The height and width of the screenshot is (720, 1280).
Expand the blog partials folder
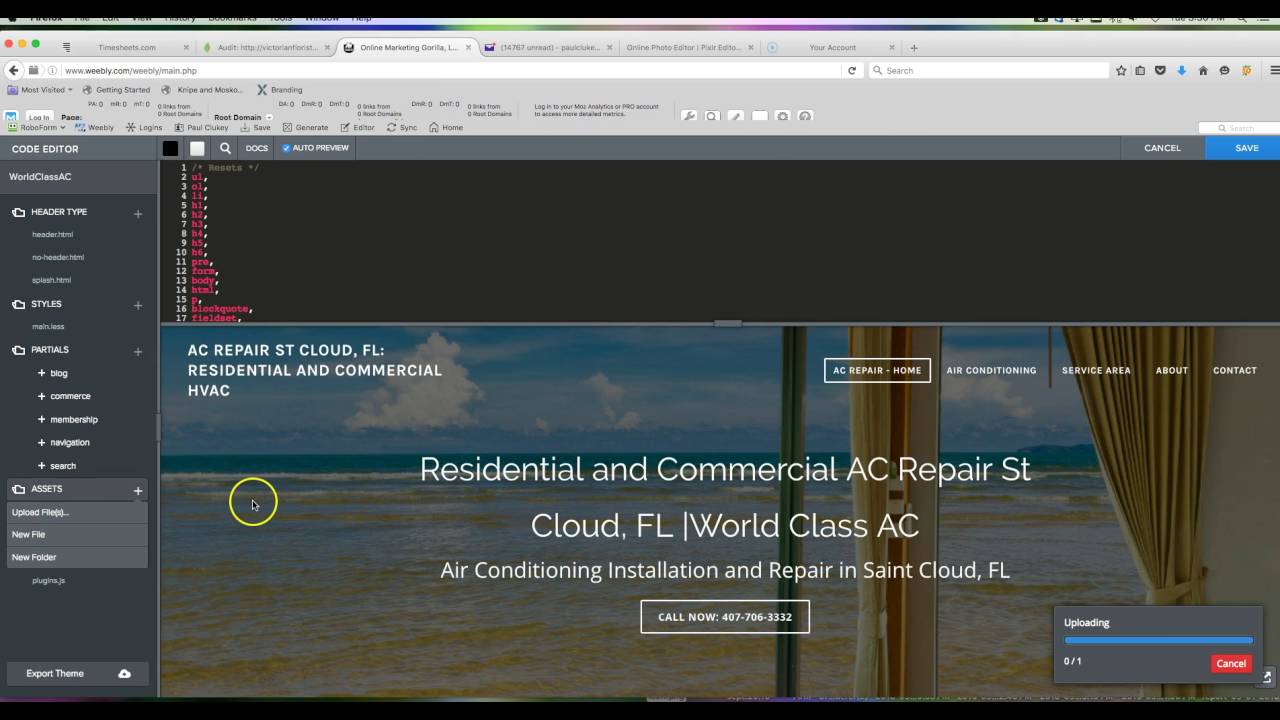tap(41, 373)
